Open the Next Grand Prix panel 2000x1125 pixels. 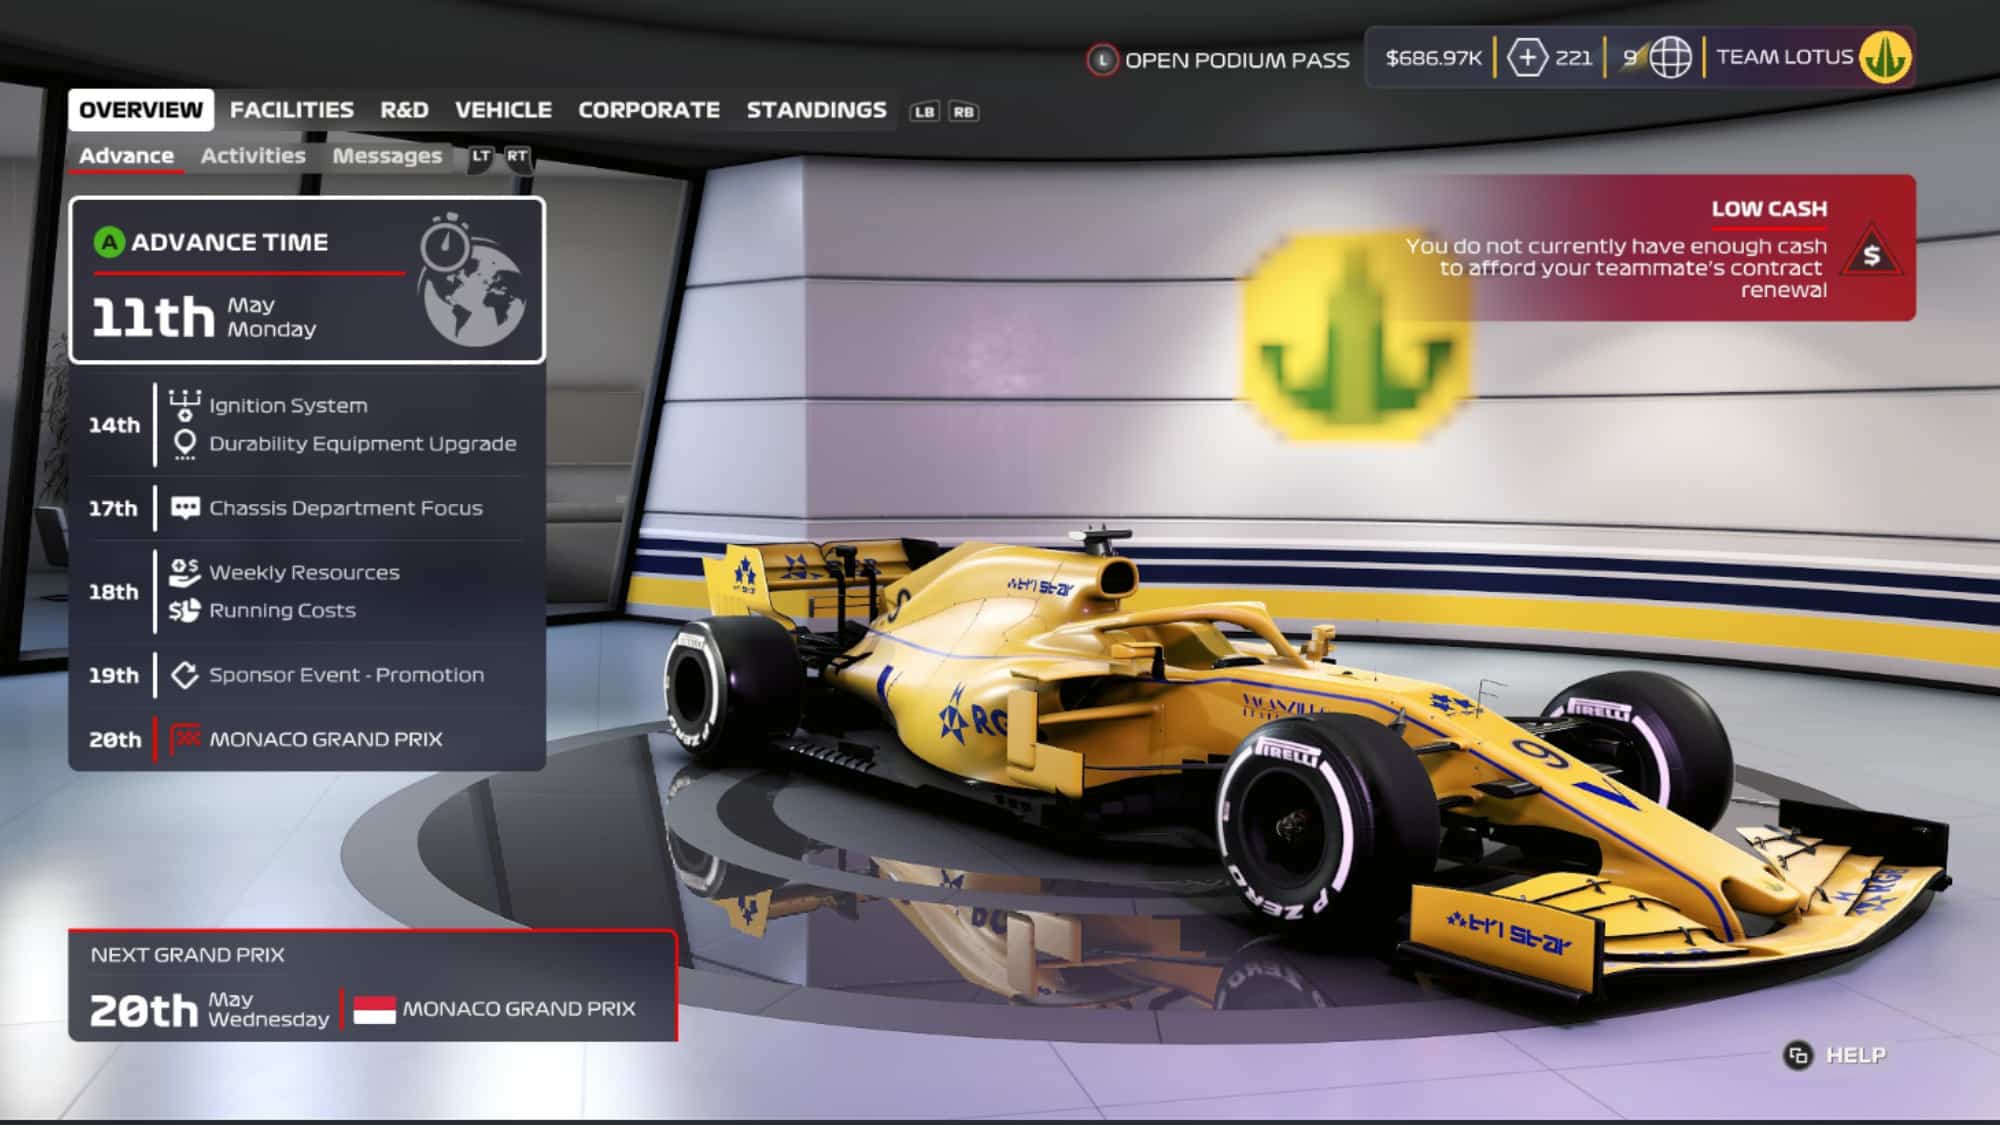pos(373,985)
